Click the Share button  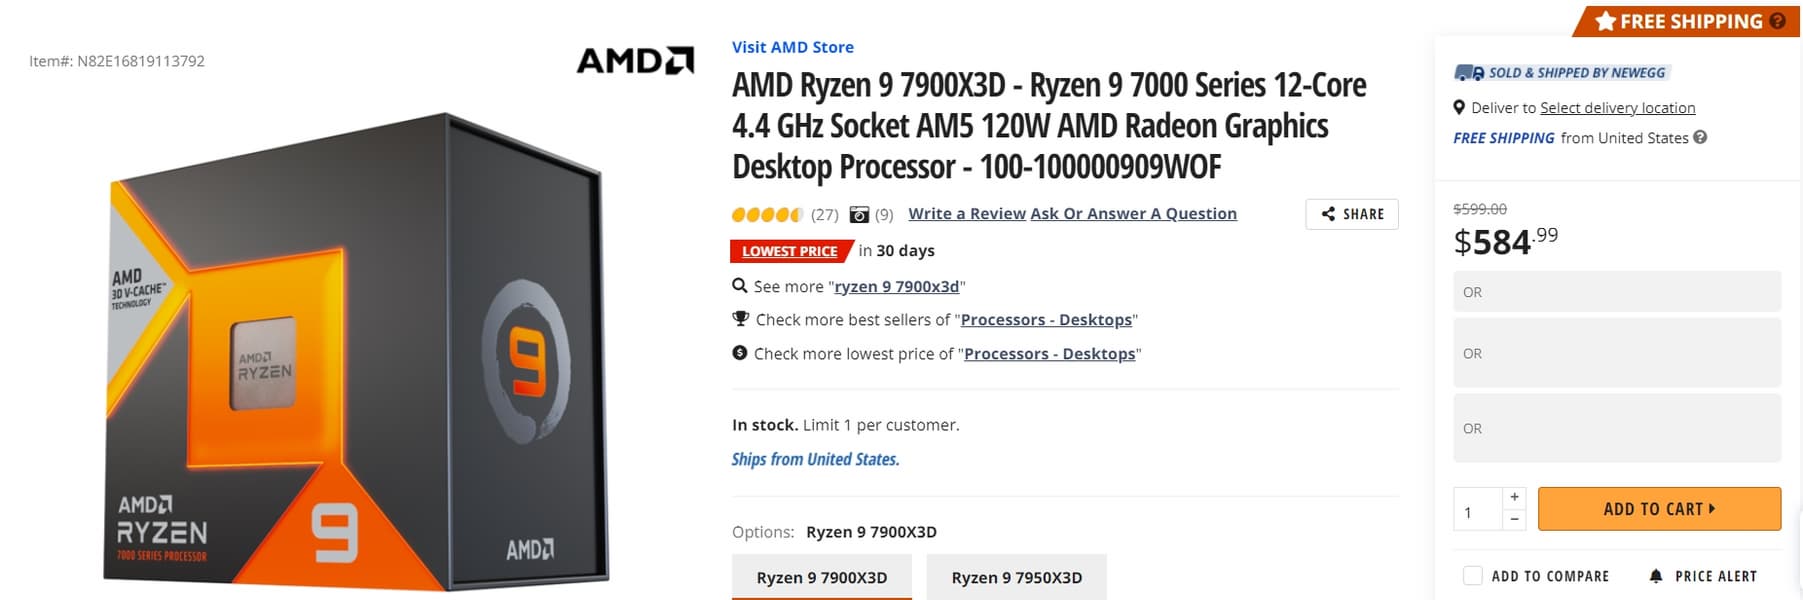point(1351,214)
